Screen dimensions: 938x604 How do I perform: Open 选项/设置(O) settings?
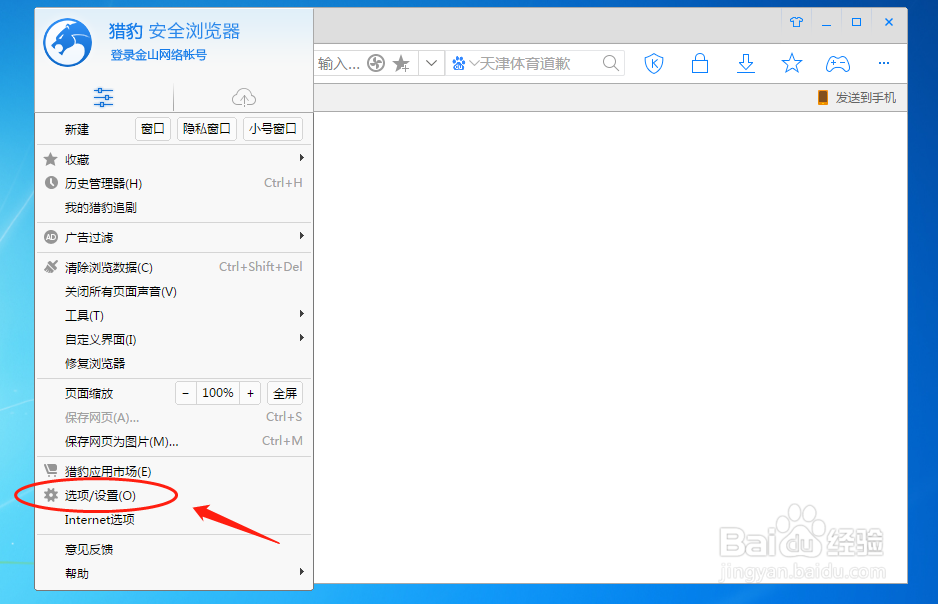[x=174, y=495]
